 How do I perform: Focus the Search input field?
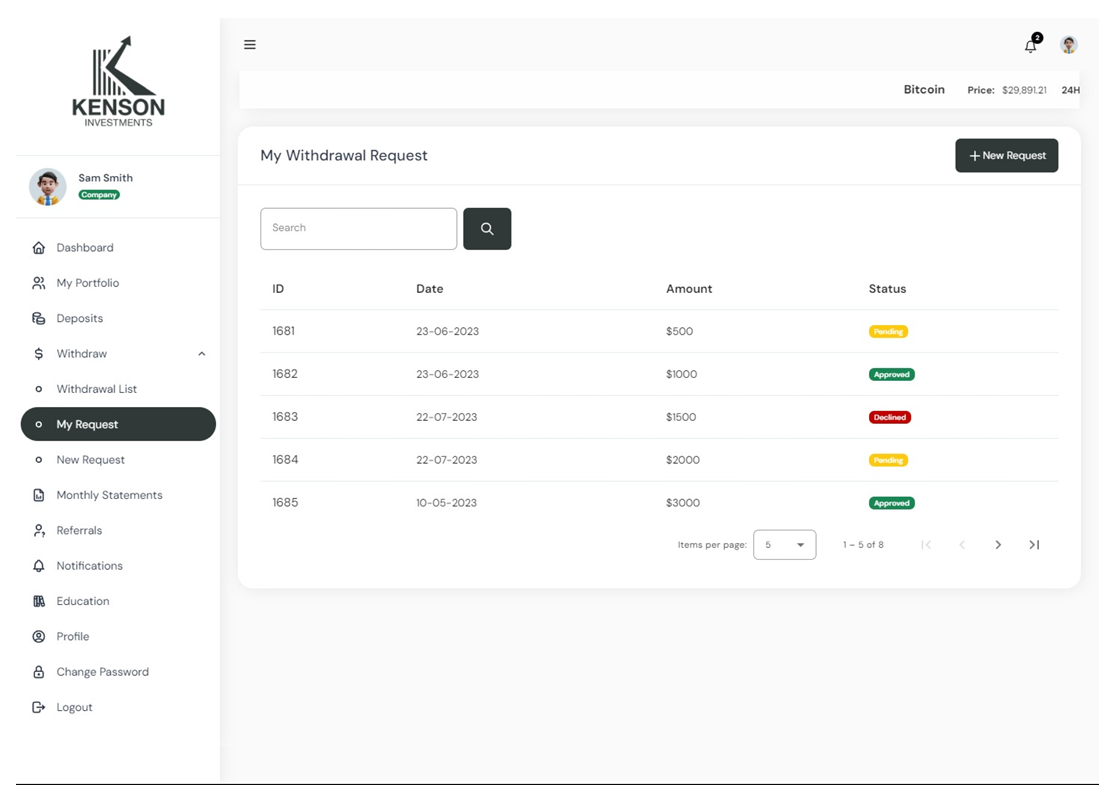tap(358, 229)
